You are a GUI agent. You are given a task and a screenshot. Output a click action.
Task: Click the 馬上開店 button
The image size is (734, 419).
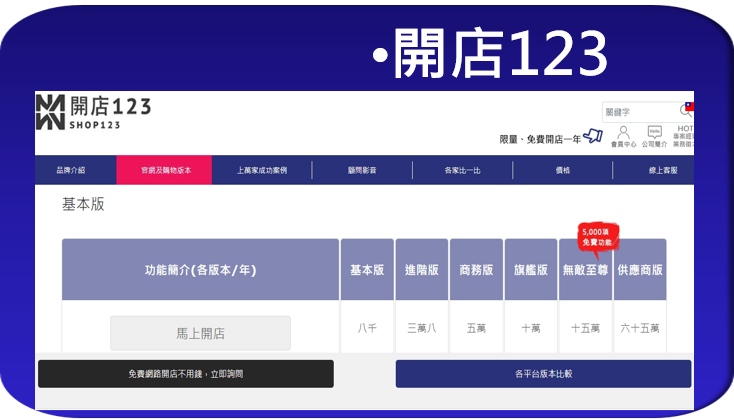[x=200, y=333]
